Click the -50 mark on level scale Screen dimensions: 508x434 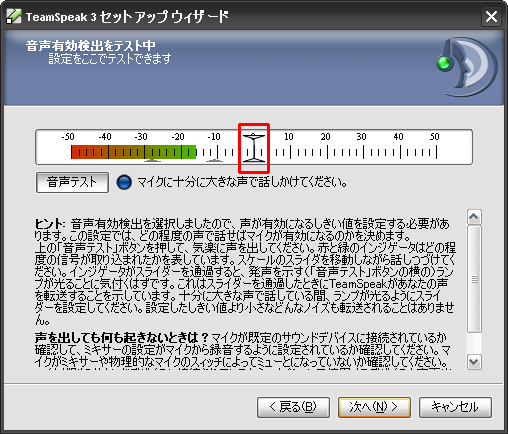pyautogui.click(x=68, y=137)
